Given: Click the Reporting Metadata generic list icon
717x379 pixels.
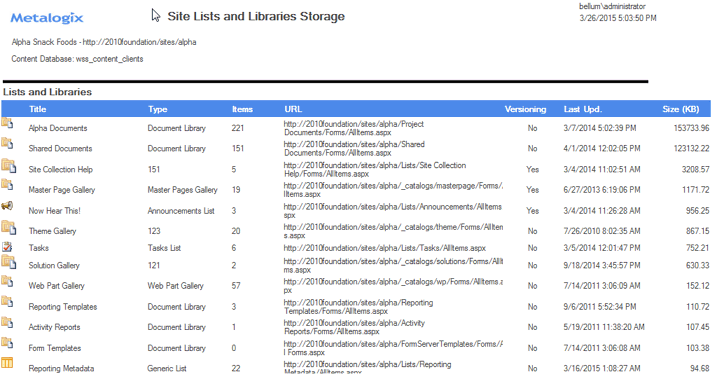Looking at the screenshot, I should (7, 363).
